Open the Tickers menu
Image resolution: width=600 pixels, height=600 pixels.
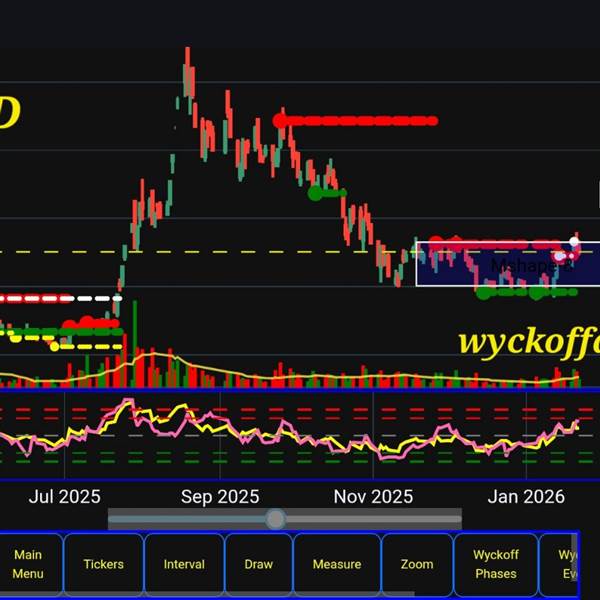104,564
